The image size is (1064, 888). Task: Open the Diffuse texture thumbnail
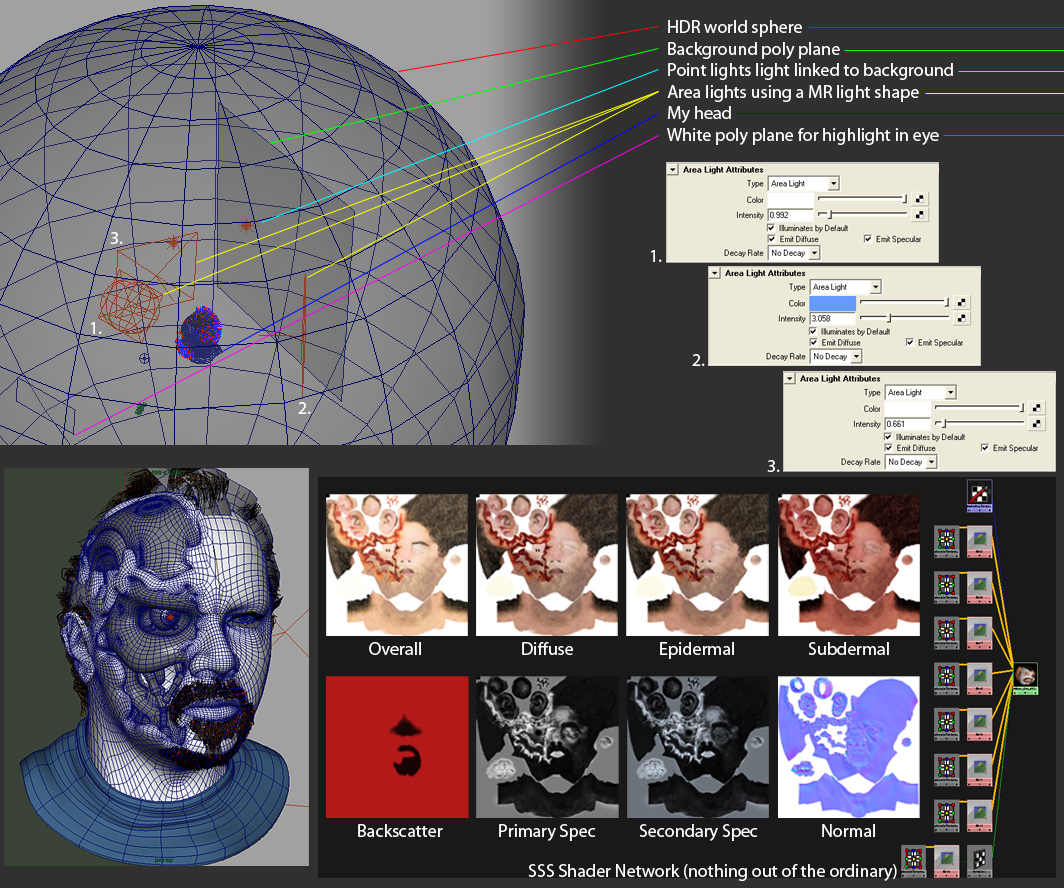(x=547, y=564)
